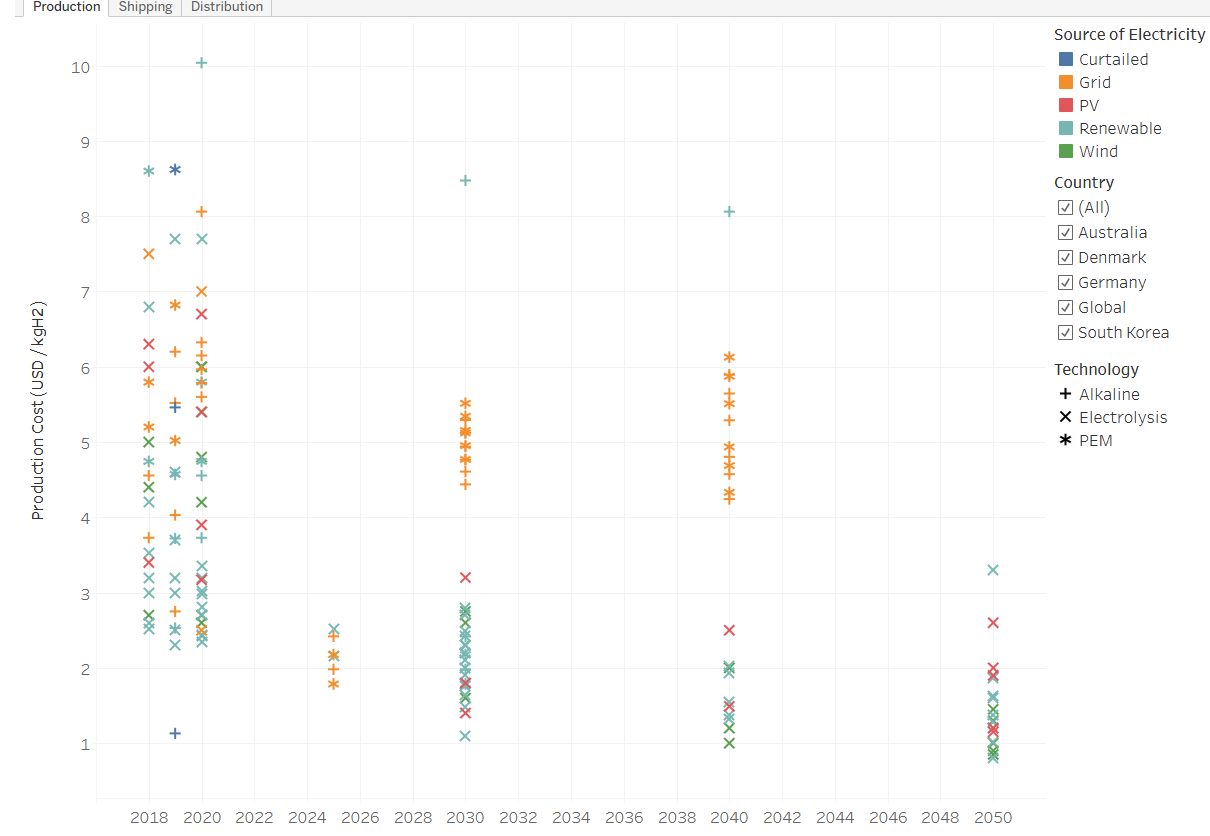The width and height of the screenshot is (1210, 836).
Task: Select the PEM asterisk symbol in legend
Action: pos(1065,440)
